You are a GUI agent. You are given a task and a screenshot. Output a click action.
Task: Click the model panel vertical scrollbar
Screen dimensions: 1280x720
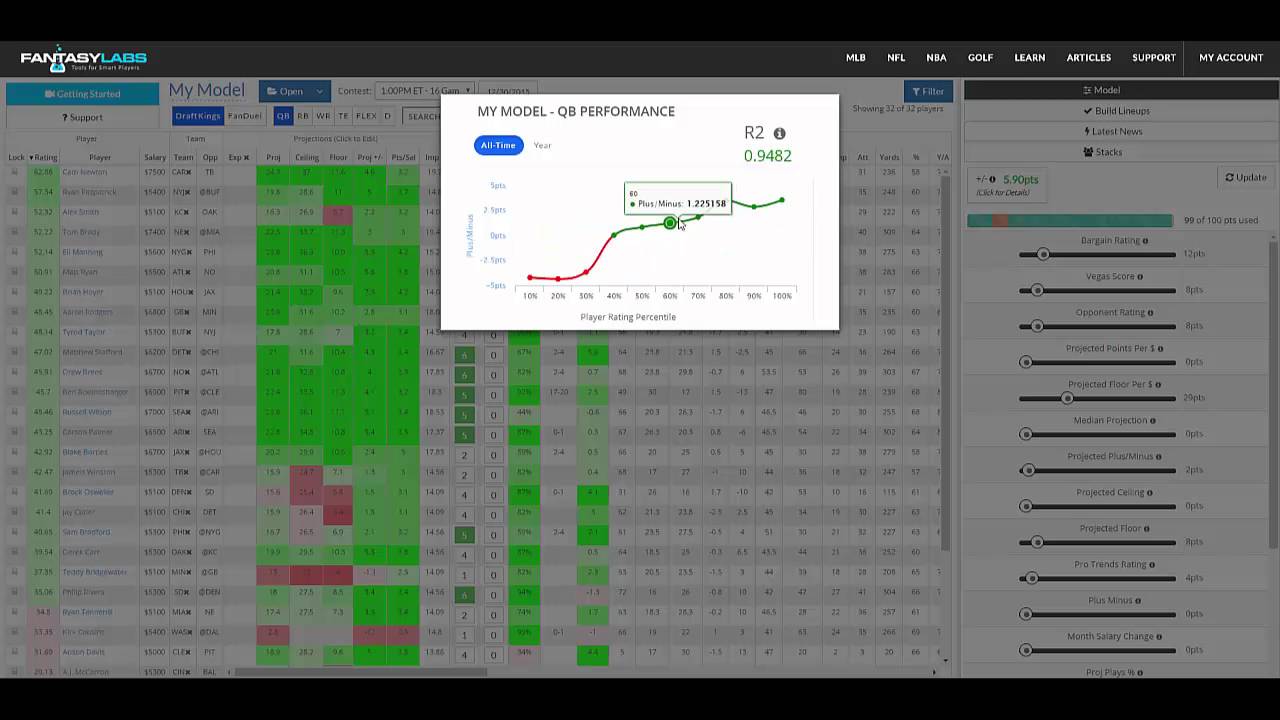pyautogui.click(x=1274, y=395)
